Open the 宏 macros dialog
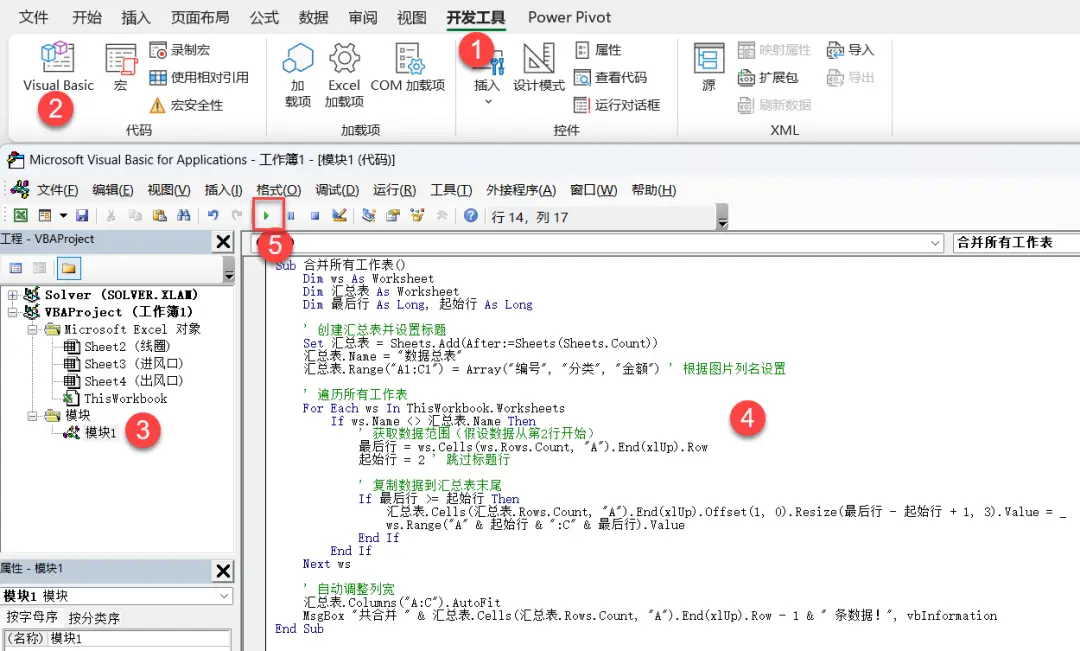This screenshot has width=1080, height=651. tap(121, 67)
